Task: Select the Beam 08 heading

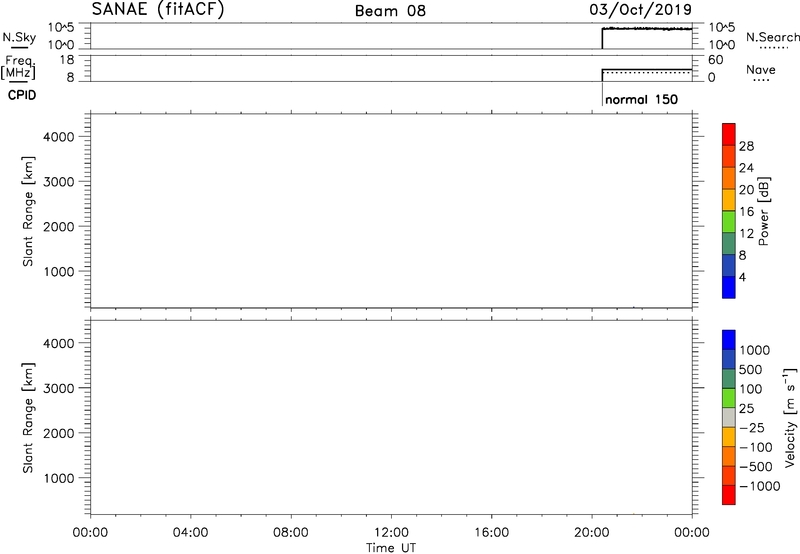Action: [390, 11]
